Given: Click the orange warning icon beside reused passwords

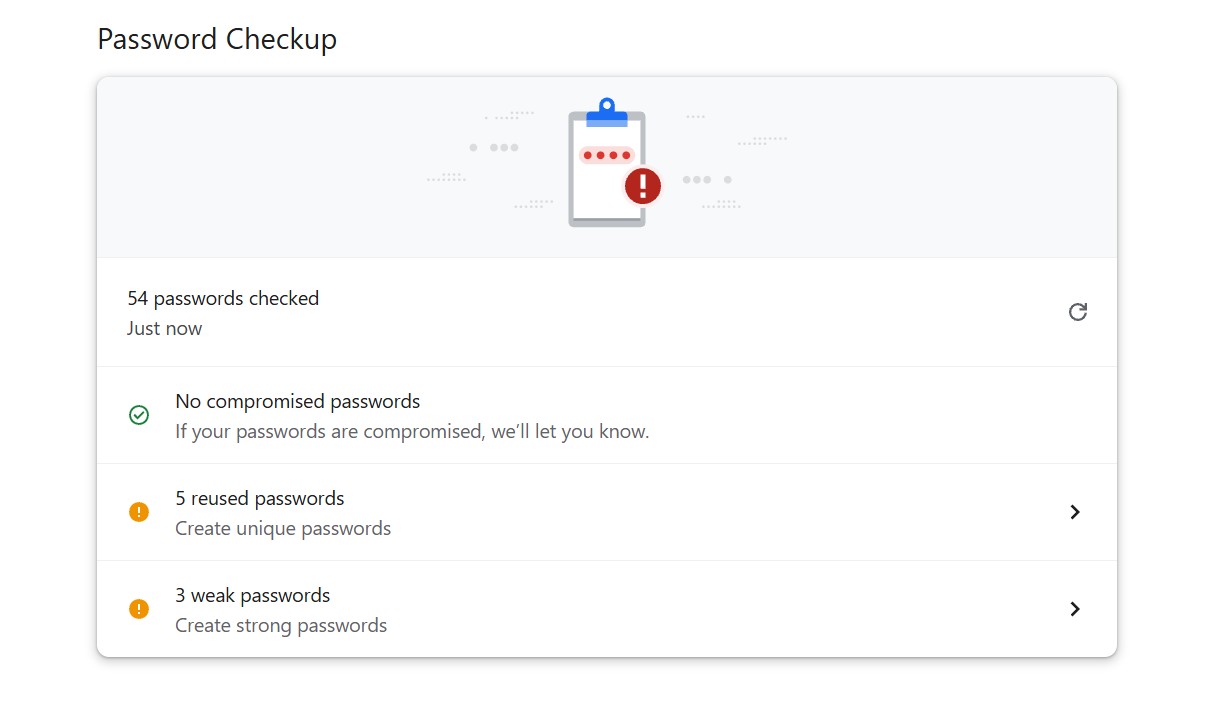Looking at the screenshot, I should [139, 512].
